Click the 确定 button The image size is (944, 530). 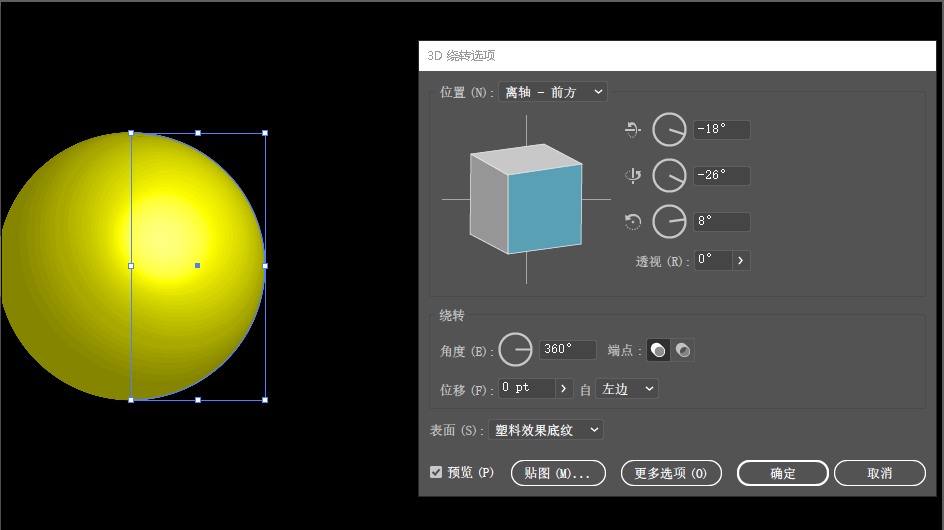783,473
